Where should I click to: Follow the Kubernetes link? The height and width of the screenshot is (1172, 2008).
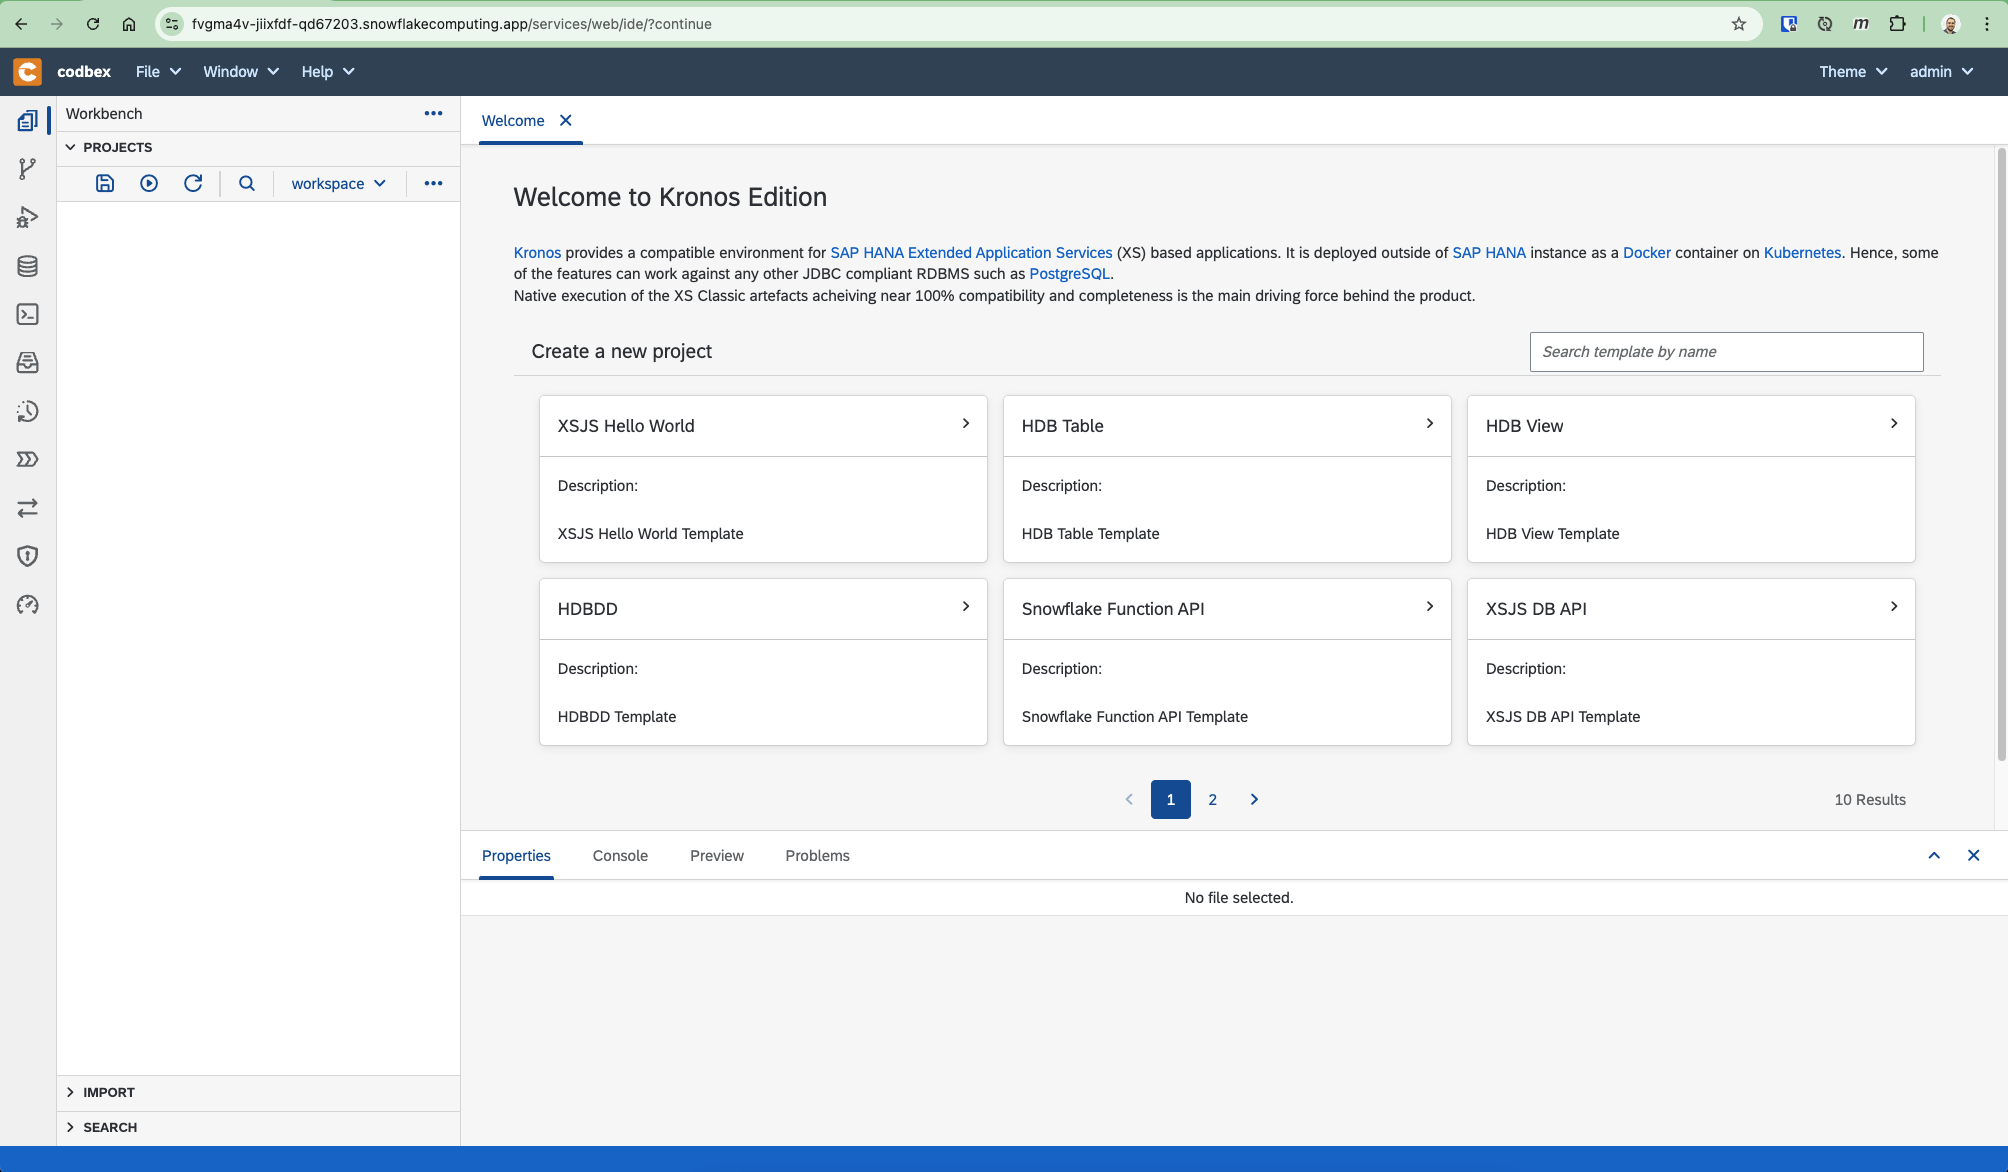pos(1802,253)
